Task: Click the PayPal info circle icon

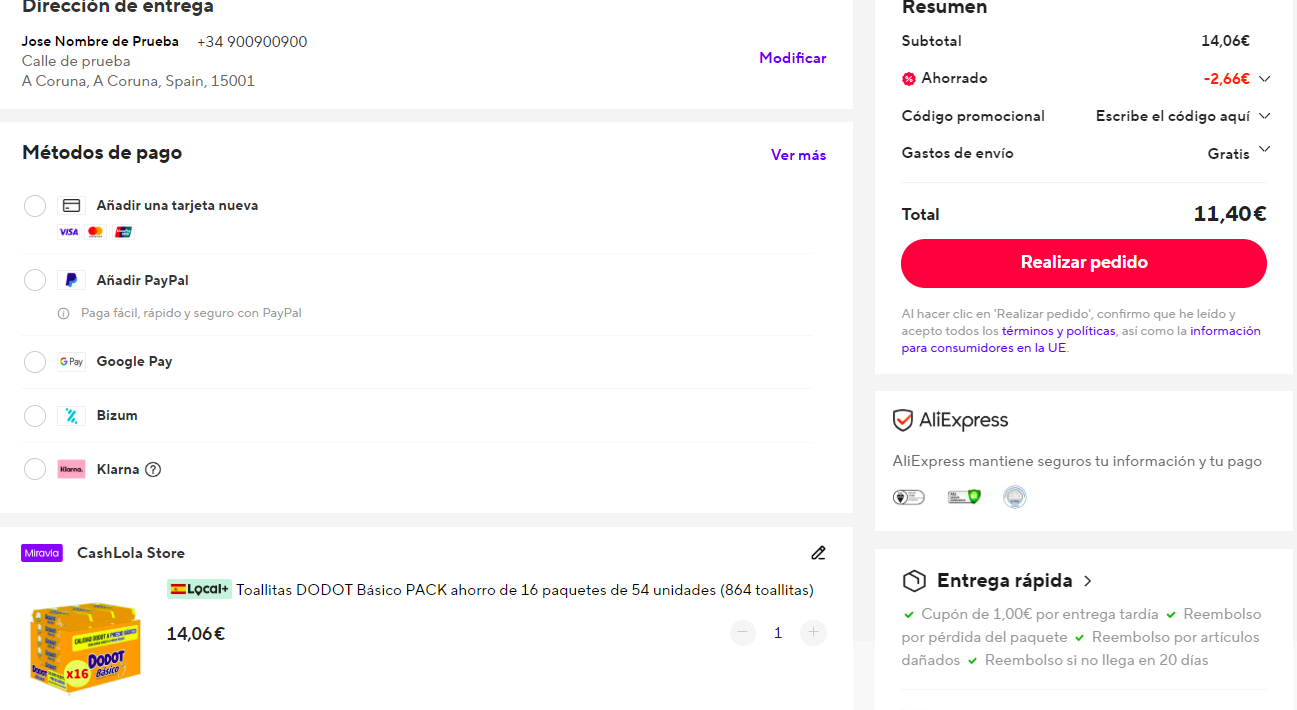Action: 64,313
